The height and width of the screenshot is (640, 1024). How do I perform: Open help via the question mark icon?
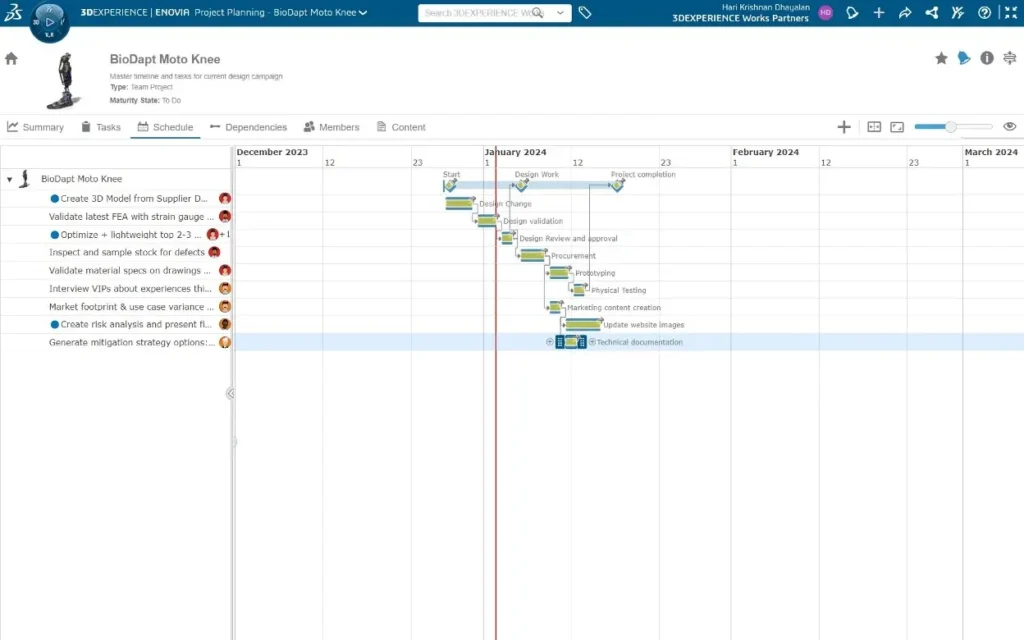point(984,12)
